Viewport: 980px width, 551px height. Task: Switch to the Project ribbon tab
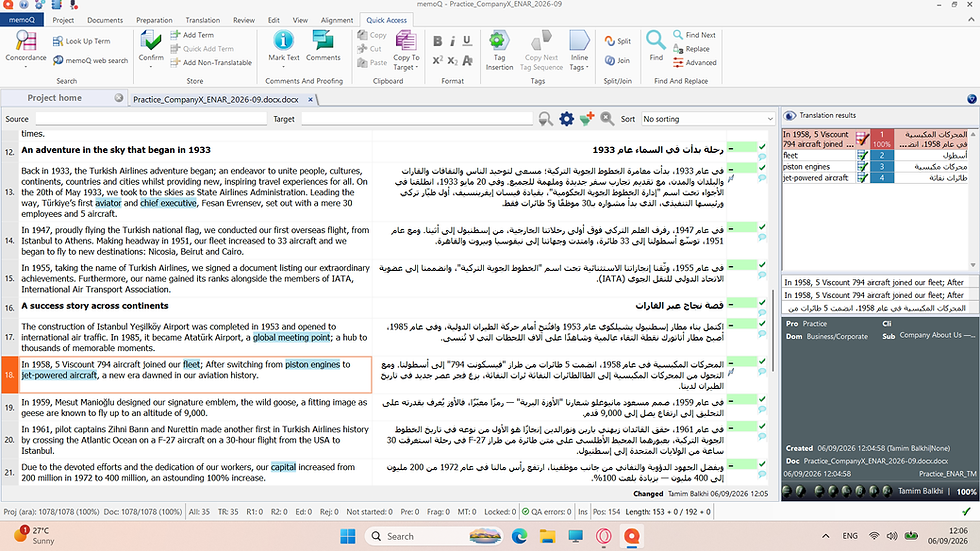pyautogui.click(x=63, y=20)
